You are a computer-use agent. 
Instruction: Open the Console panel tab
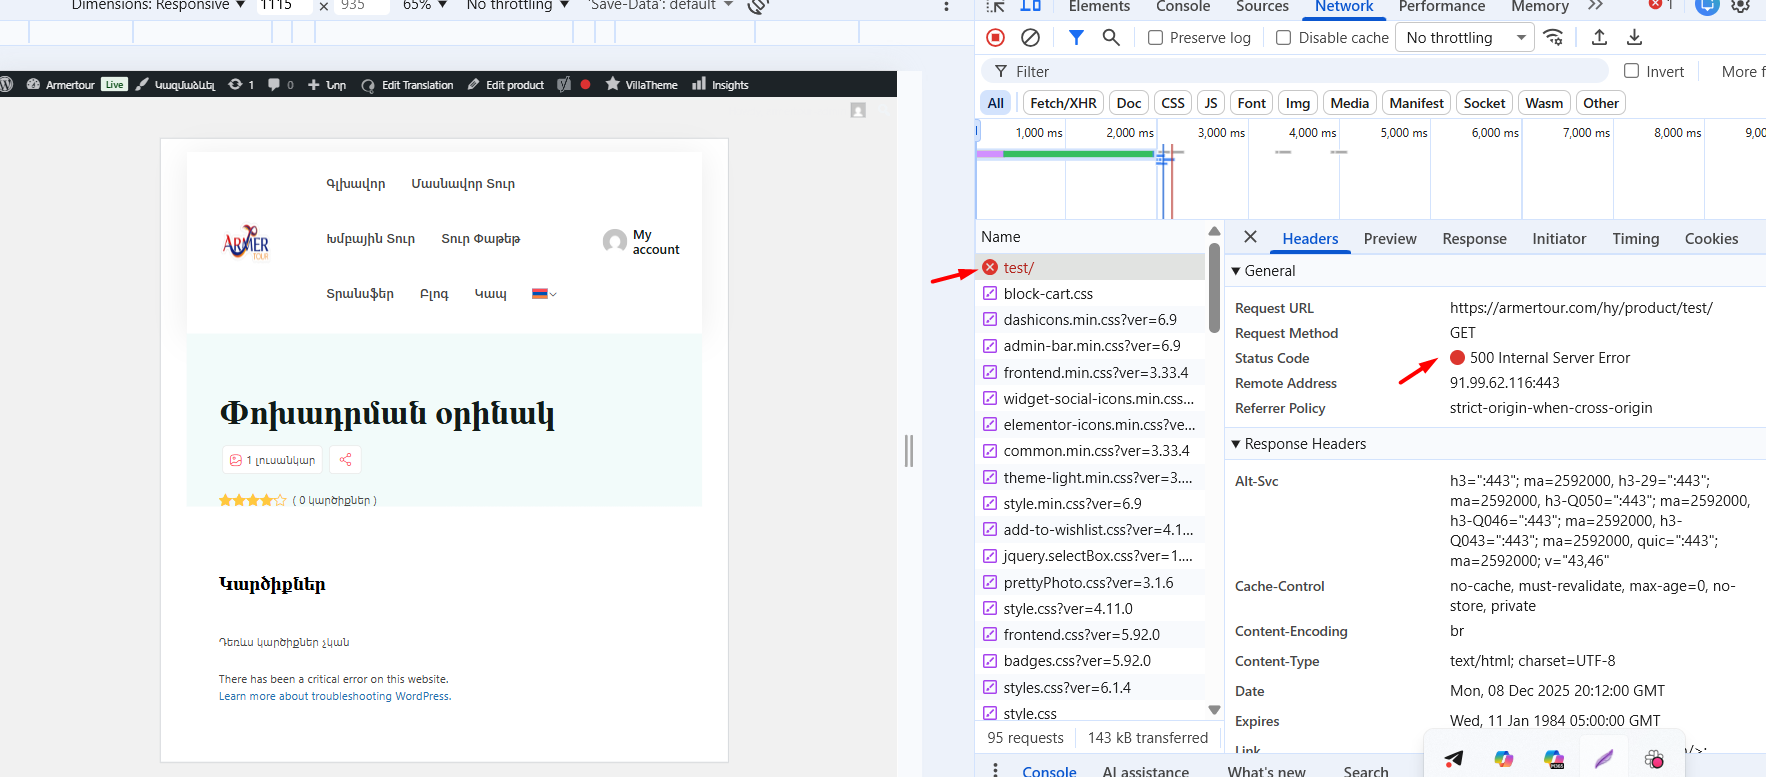[1183, 7]
